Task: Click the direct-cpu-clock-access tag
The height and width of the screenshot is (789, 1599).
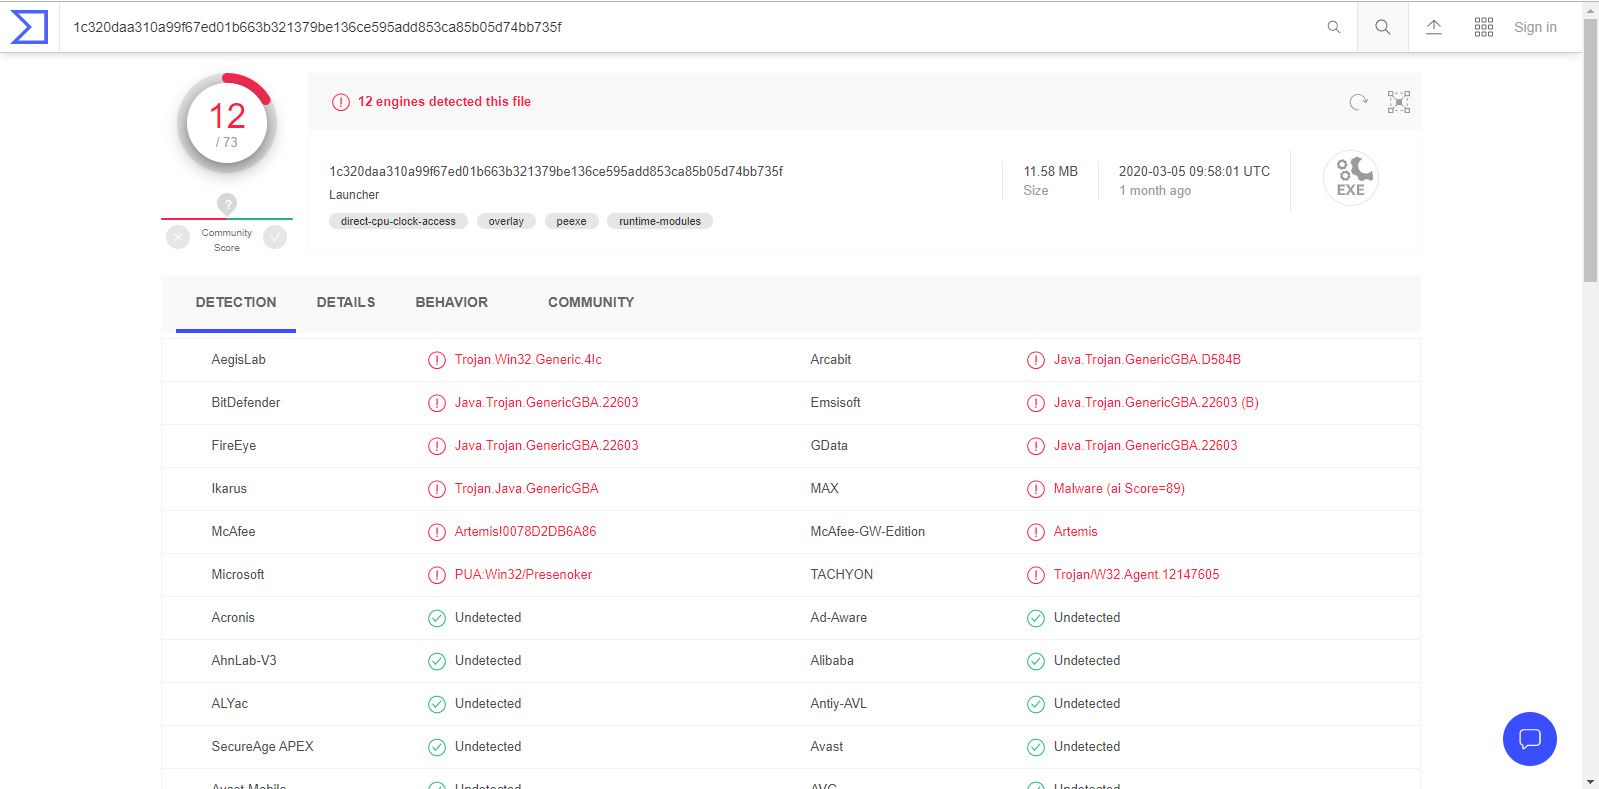Action: (398, 221)
